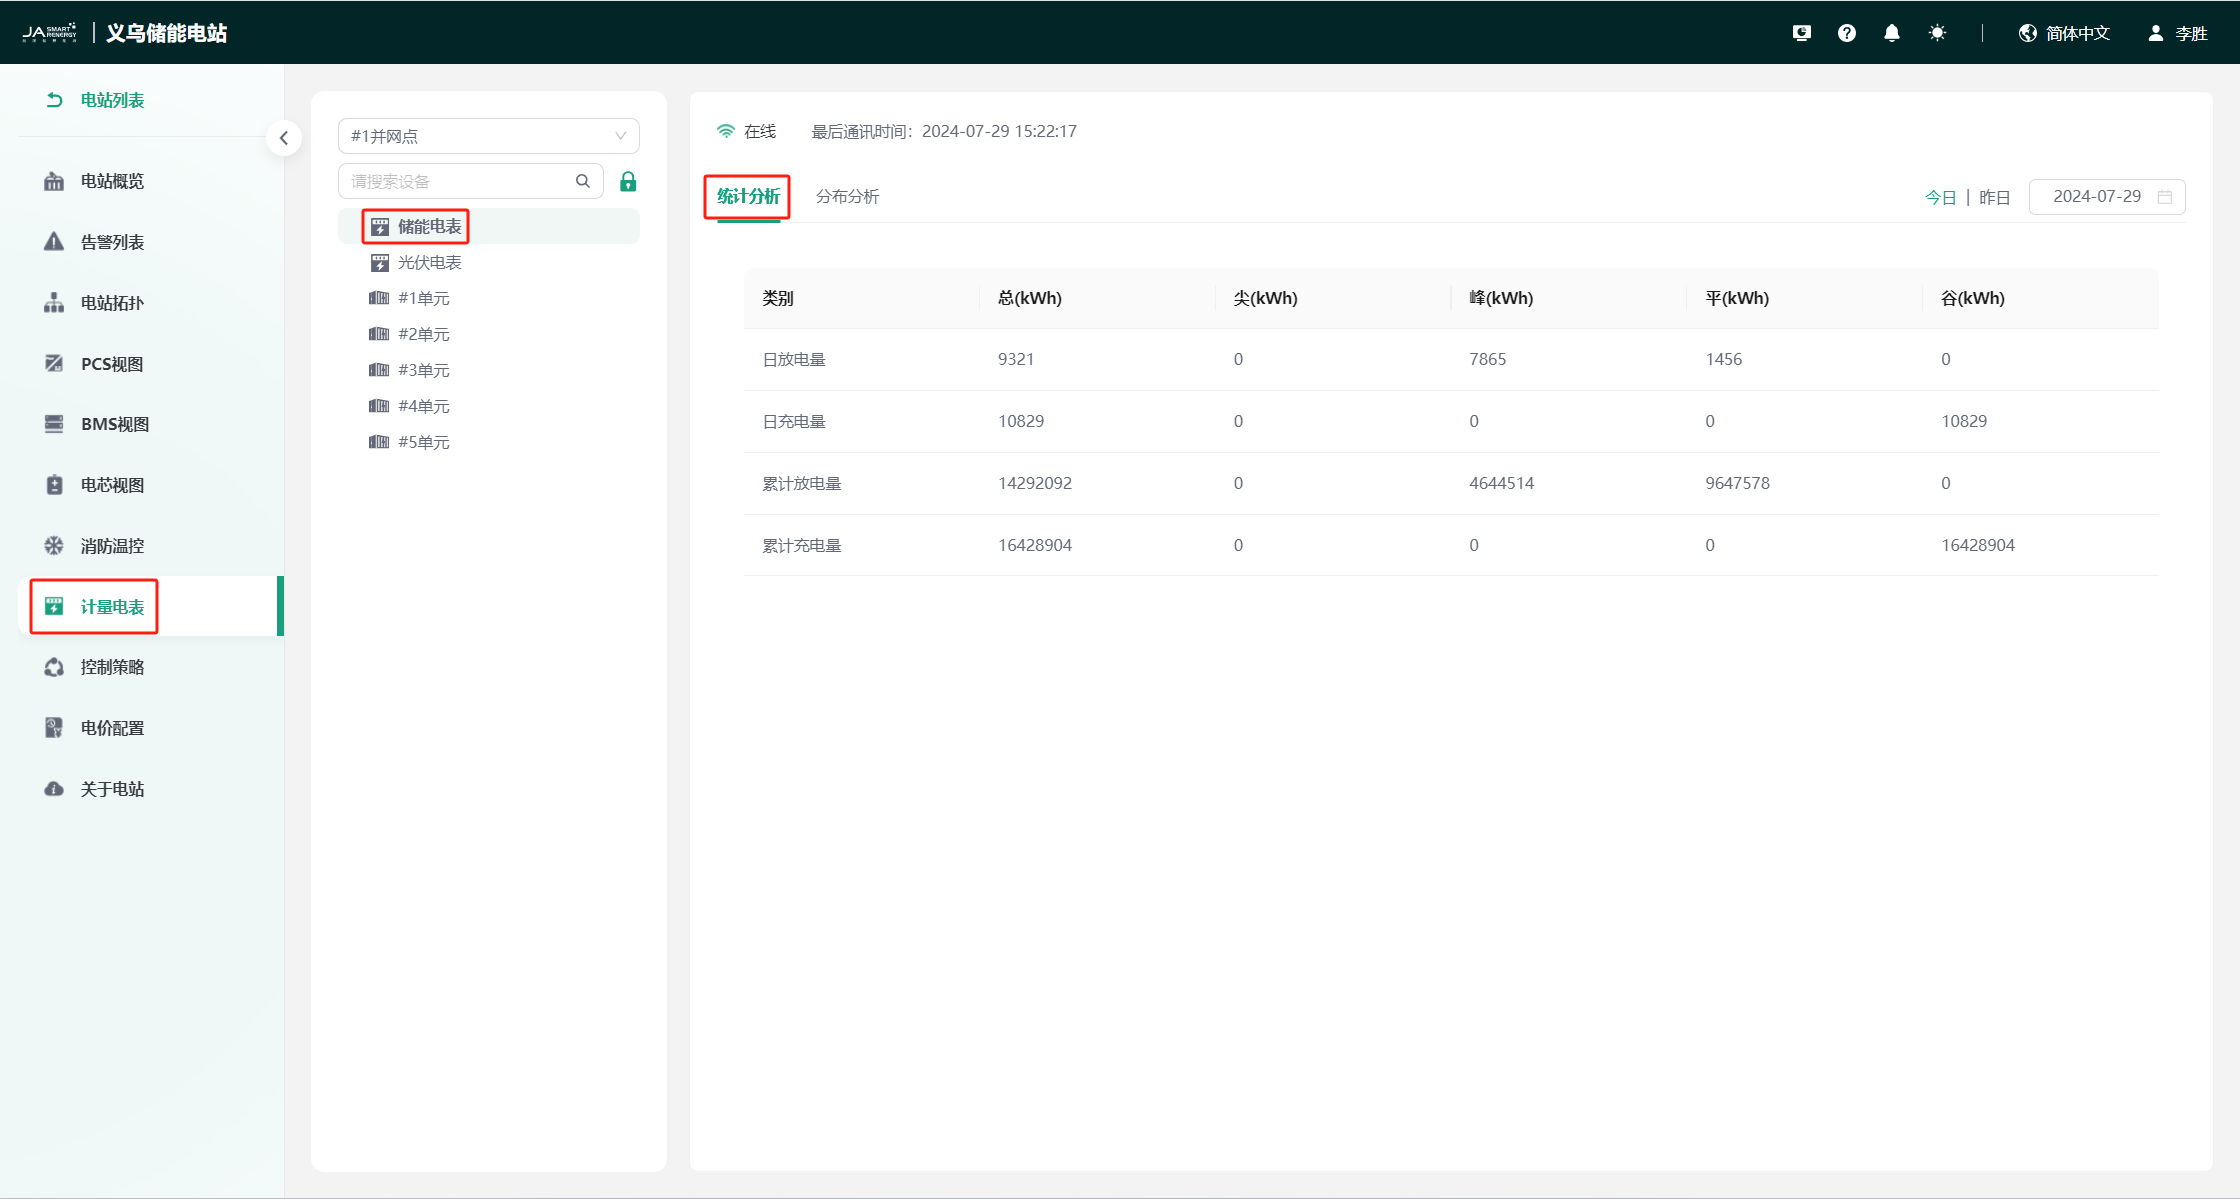Click the 昨日 link
The height and width of the screenshot is (1199, 2240).
point(1994,197)
